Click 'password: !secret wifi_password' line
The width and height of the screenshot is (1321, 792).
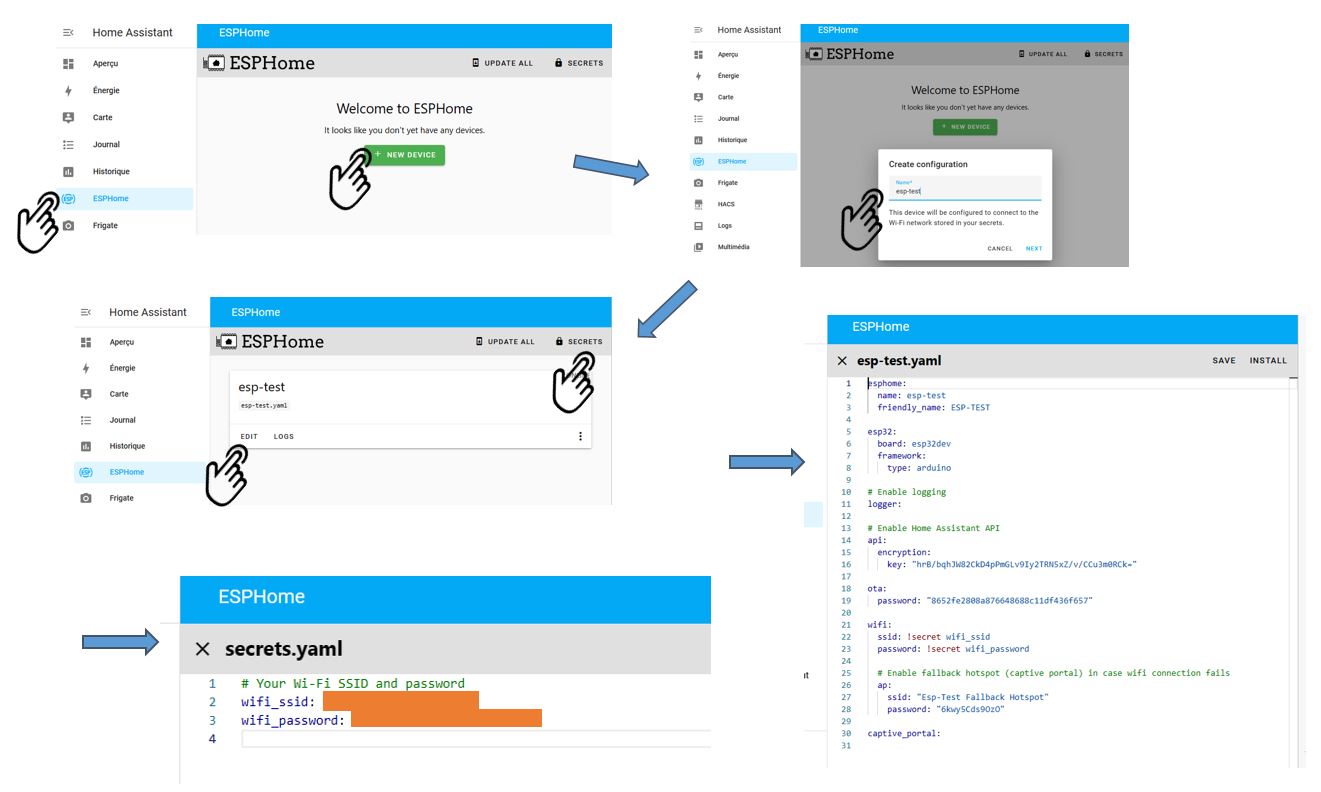click(x=953, y=648)
